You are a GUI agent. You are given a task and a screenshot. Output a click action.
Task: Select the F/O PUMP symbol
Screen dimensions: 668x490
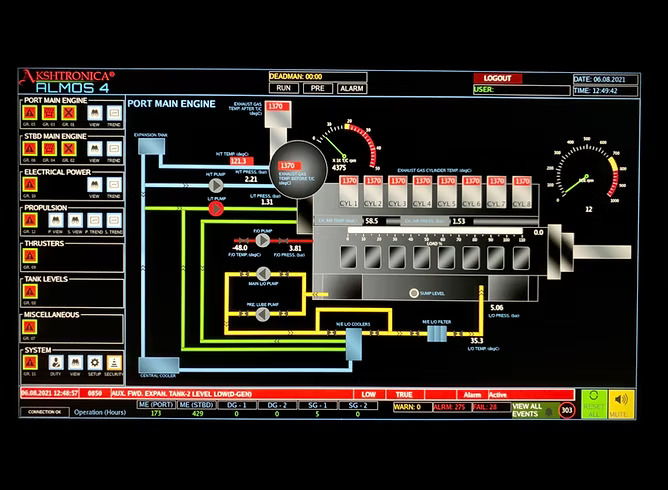263,241
